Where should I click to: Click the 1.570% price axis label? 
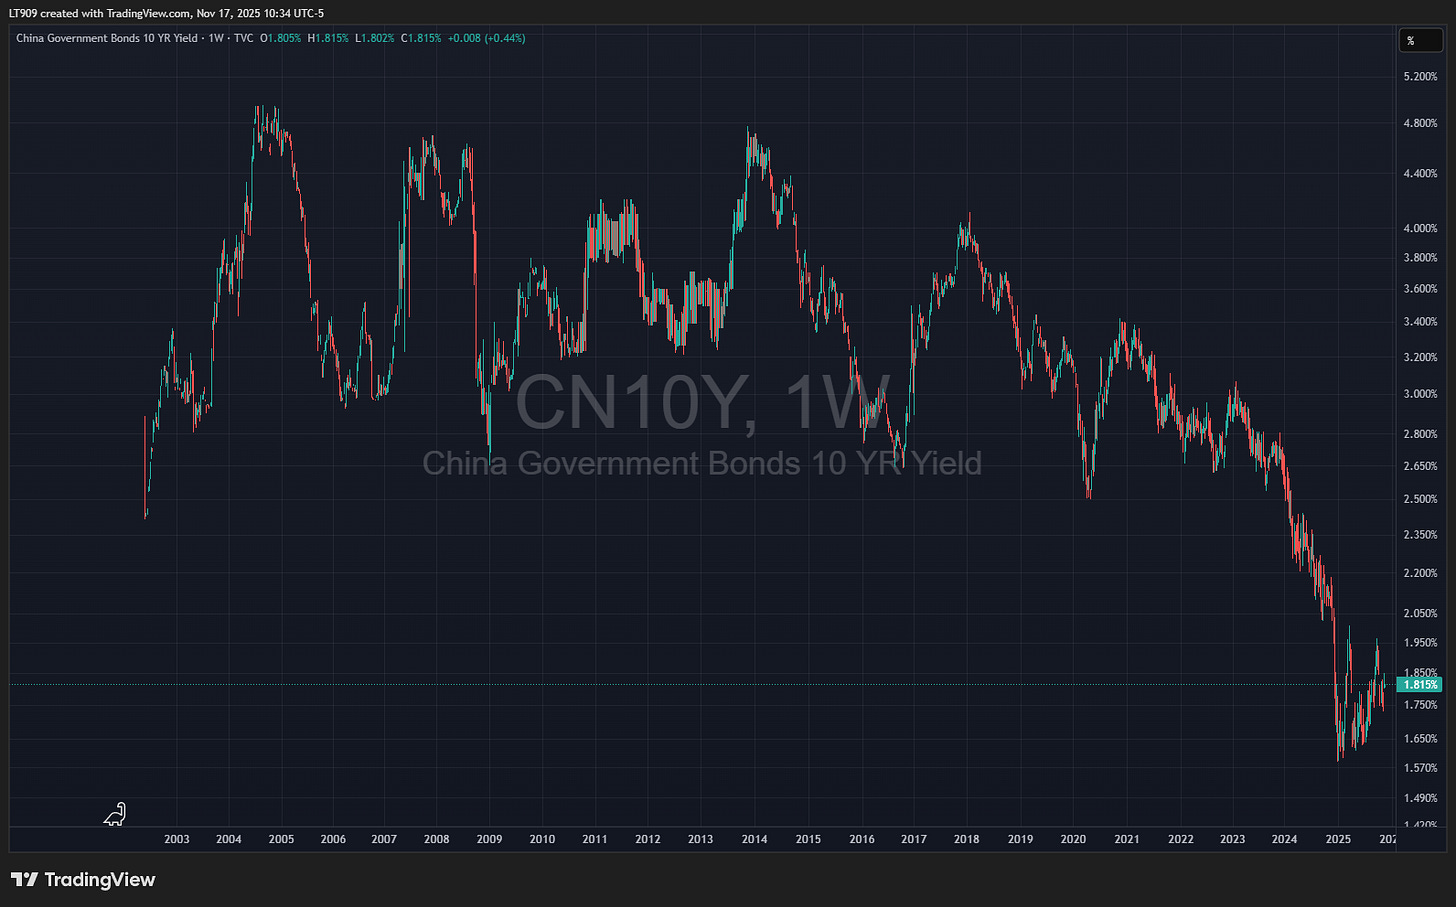[x=1421, y=768]
